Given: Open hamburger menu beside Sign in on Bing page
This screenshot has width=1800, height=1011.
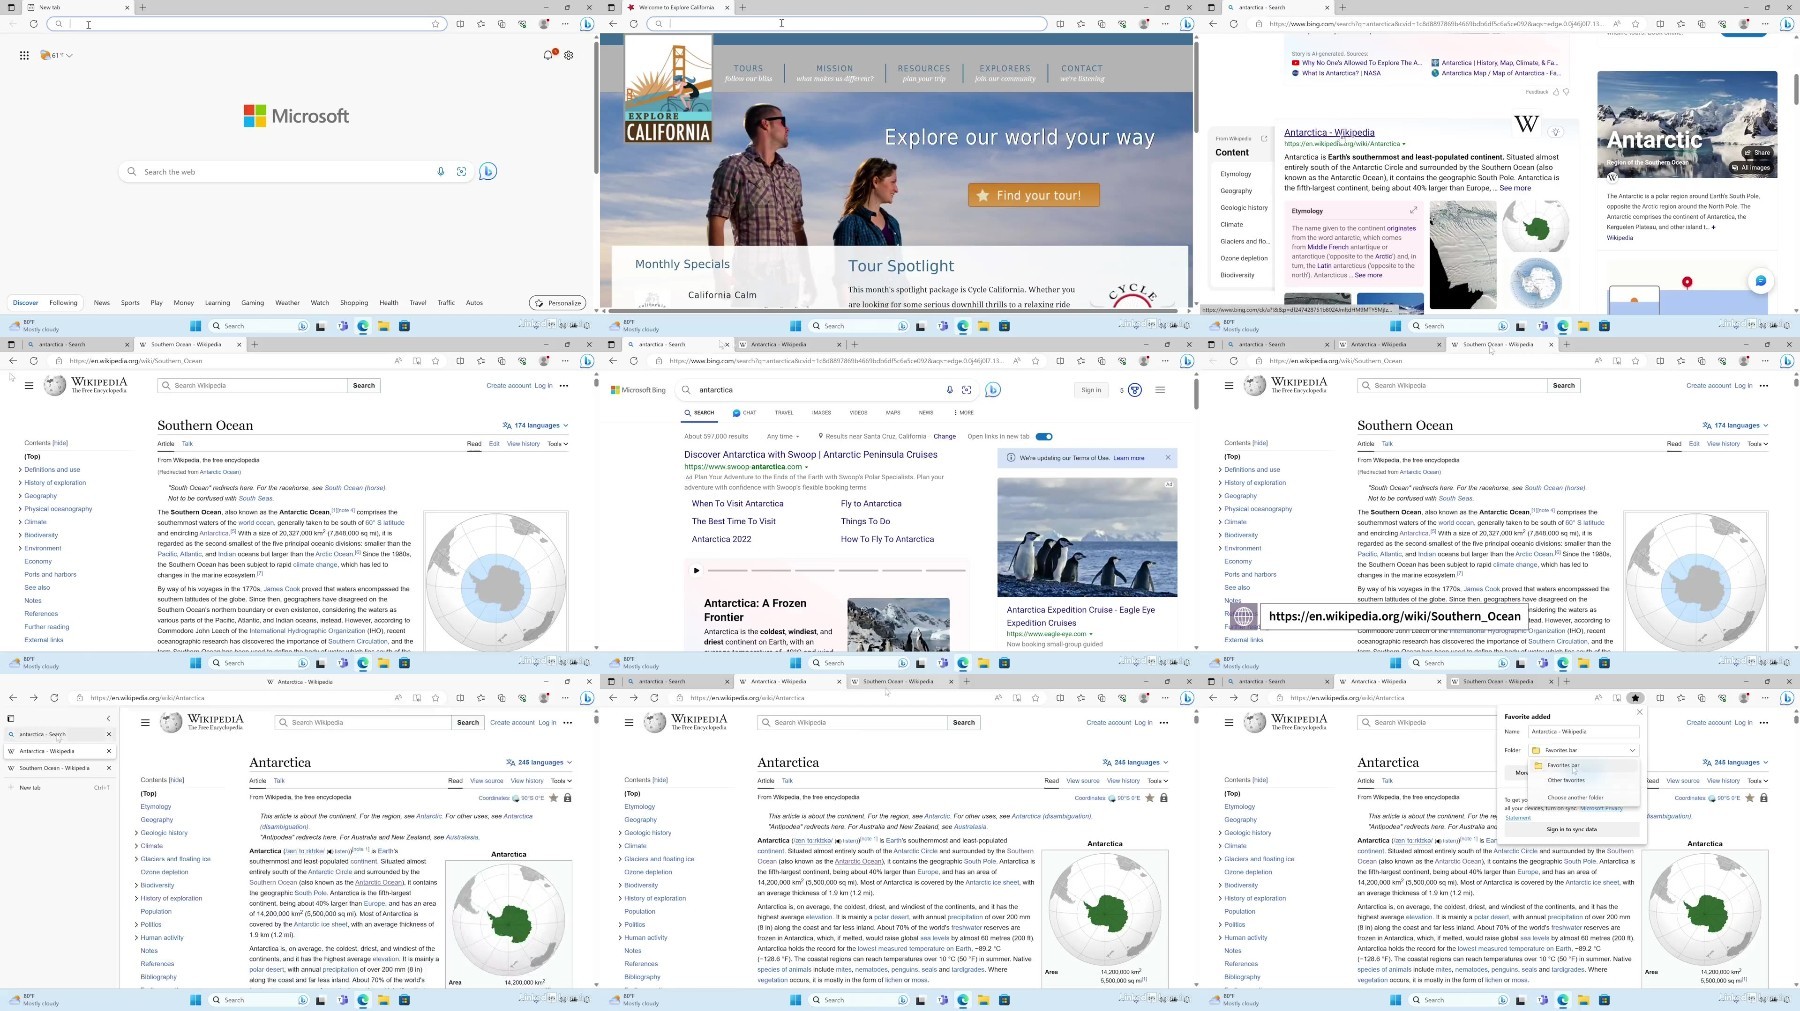Looking at the screenshot, I should coord(1160,390).
